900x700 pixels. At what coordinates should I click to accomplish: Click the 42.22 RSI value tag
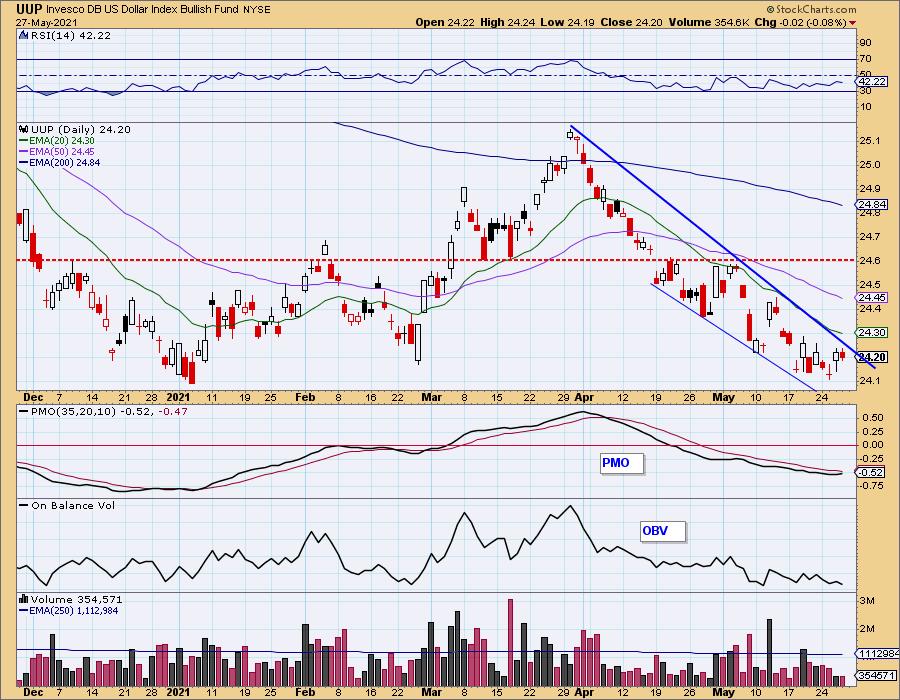[x=872, y=81]
